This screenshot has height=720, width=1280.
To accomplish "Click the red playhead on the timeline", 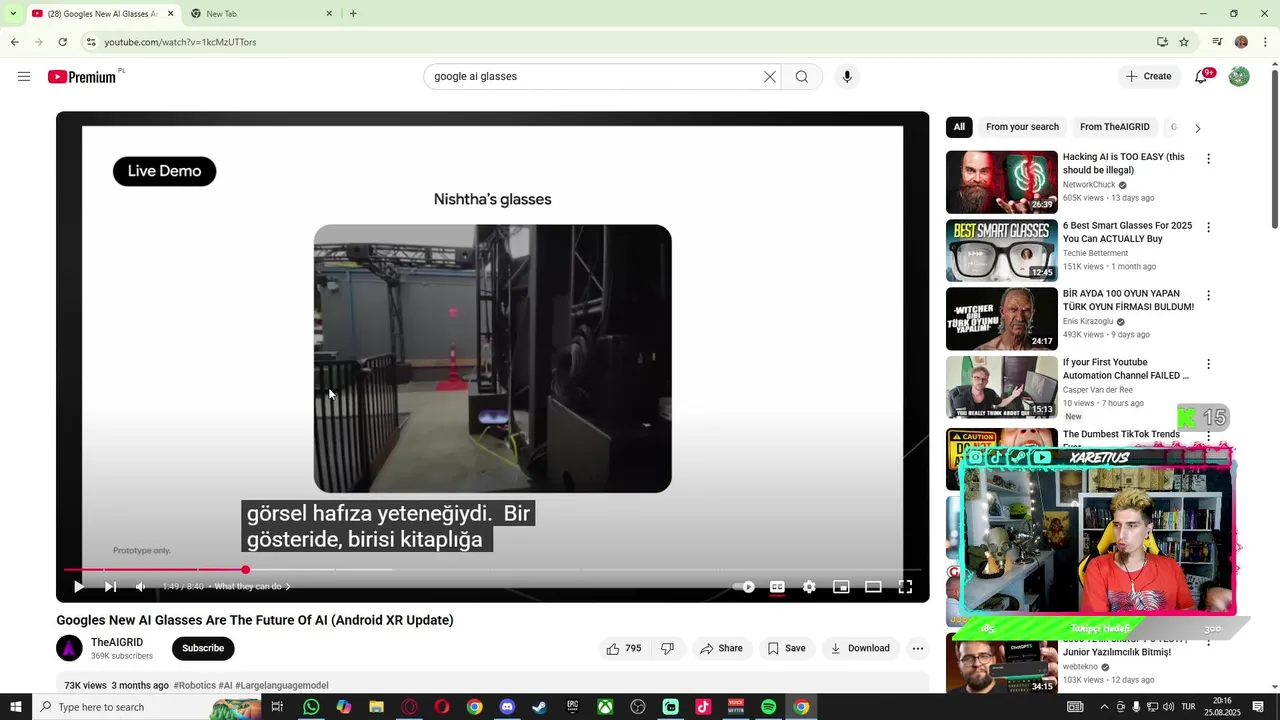I will click(245, 570).
